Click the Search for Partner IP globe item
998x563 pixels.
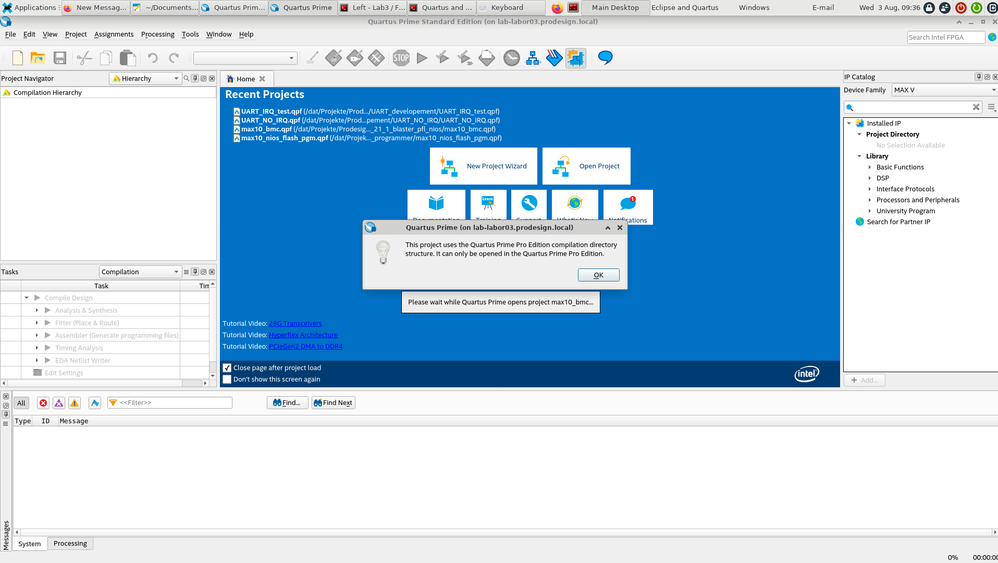coord(898,221)
